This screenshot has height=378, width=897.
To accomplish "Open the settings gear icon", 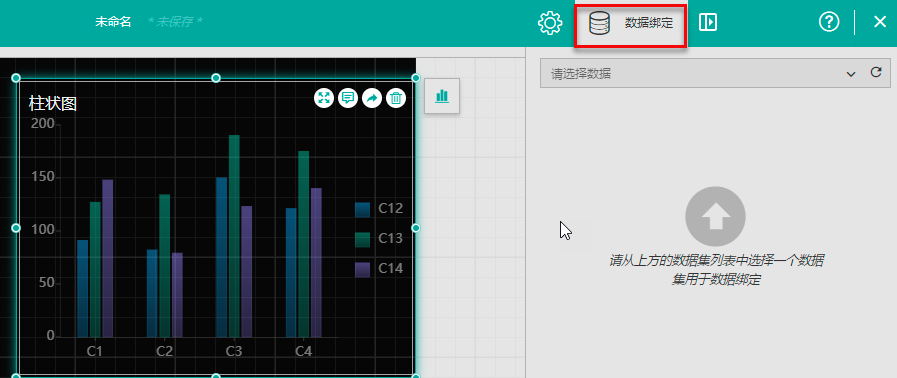I will [550, 23].
